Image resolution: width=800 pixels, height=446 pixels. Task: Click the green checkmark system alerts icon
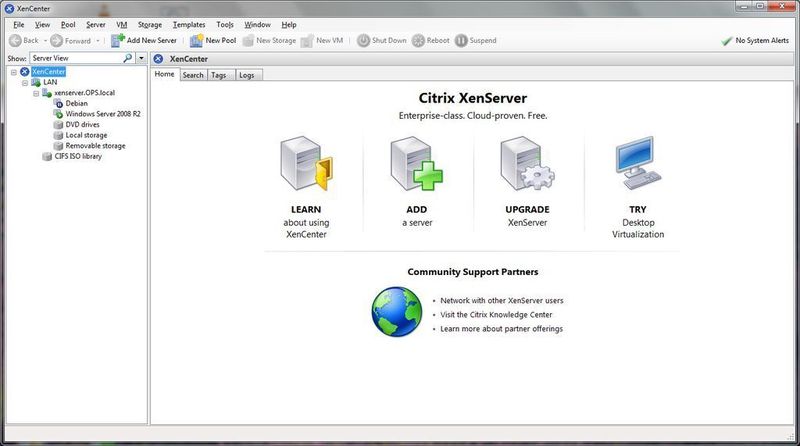click(x=727, y=41)
